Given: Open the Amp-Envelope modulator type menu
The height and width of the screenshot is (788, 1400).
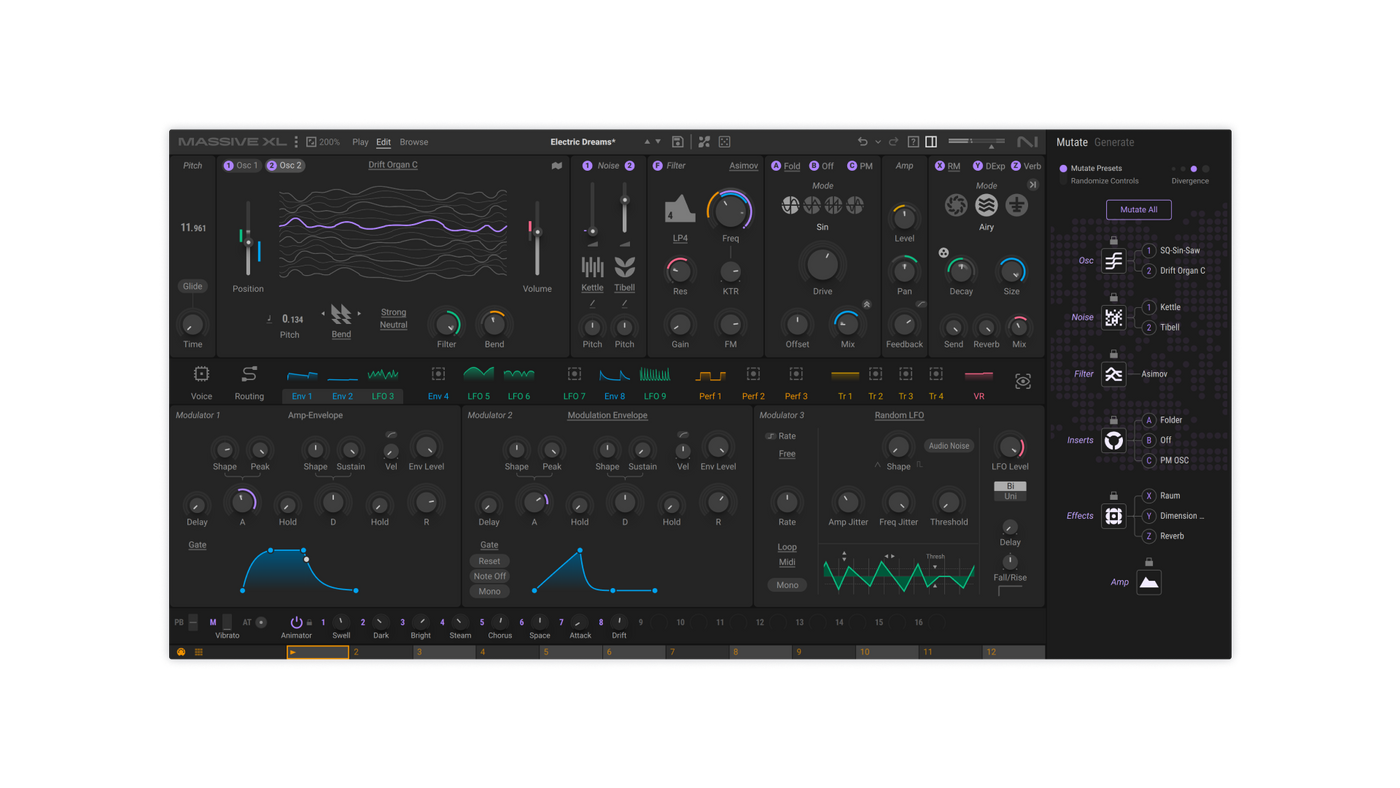Looking at the screenshot, I should click(x=315, y=415).
